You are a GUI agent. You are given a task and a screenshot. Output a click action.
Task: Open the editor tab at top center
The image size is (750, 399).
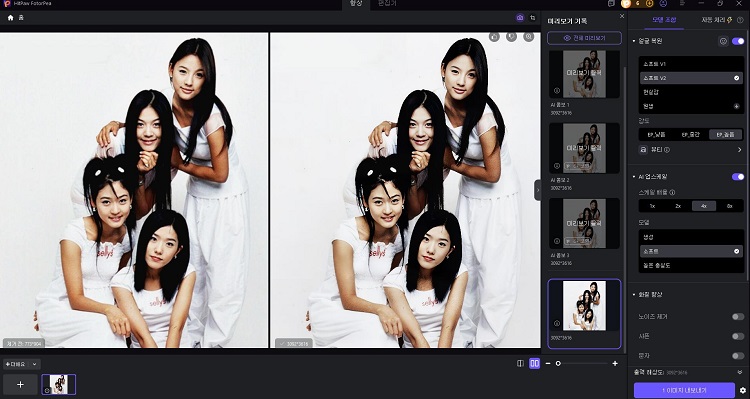pyautogui.click(x=386, y=4)
